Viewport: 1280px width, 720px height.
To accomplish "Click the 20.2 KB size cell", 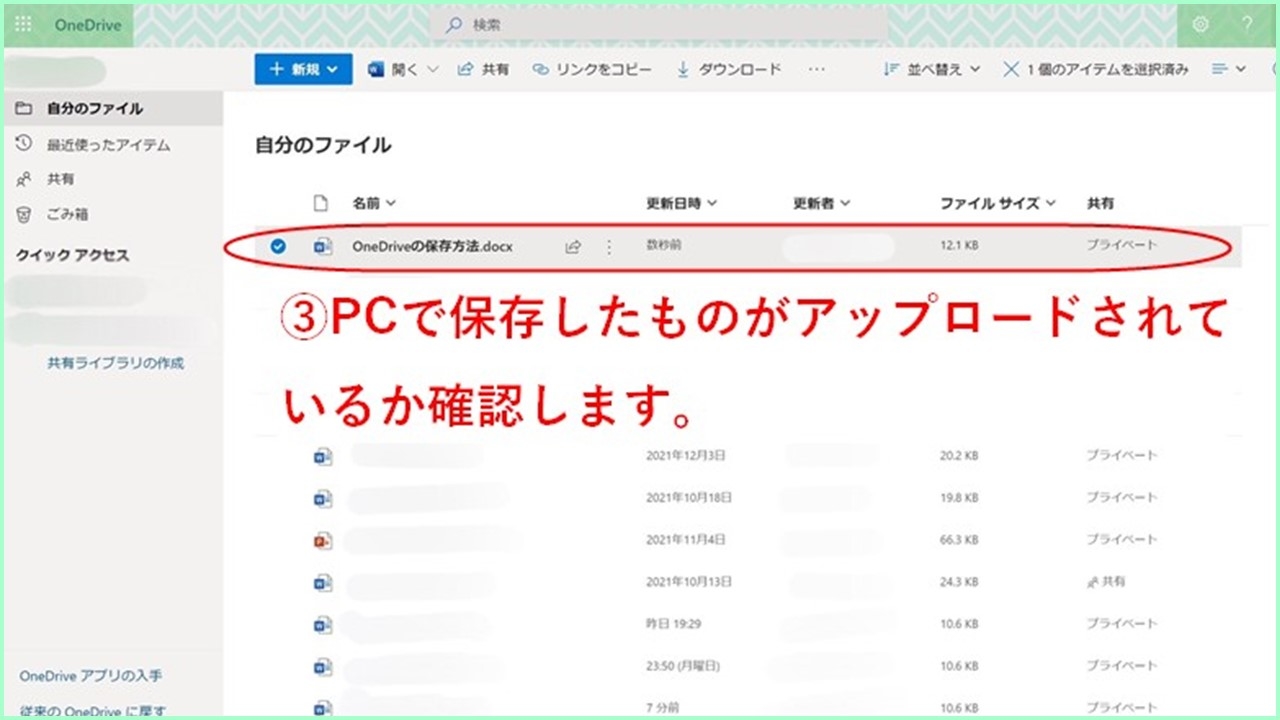I will [959, 455].
